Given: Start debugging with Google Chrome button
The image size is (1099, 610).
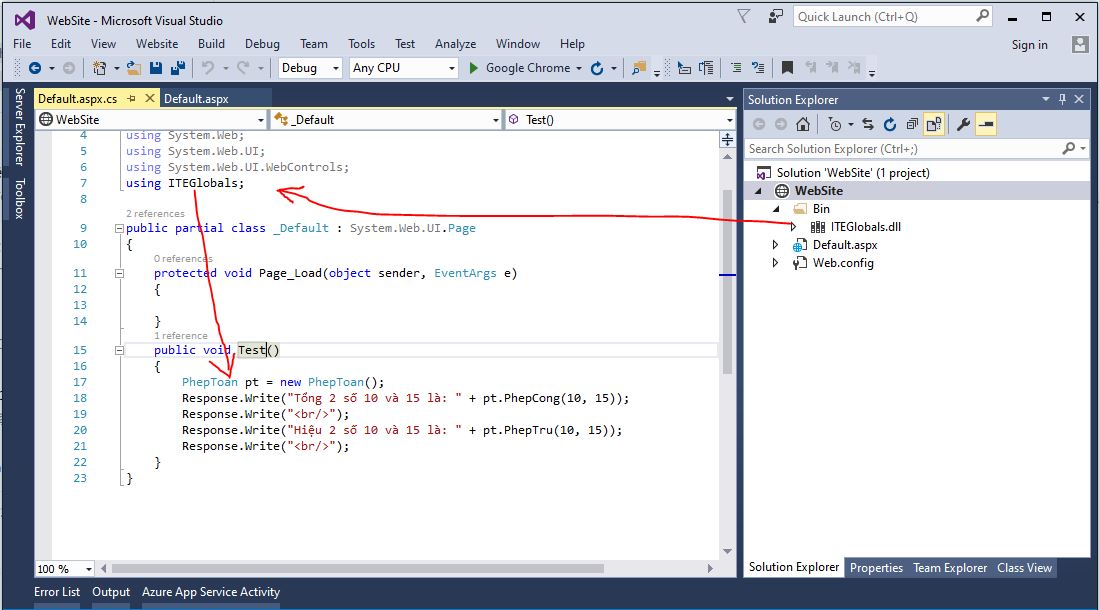Looking at the screenshot, I should (519, 68).
